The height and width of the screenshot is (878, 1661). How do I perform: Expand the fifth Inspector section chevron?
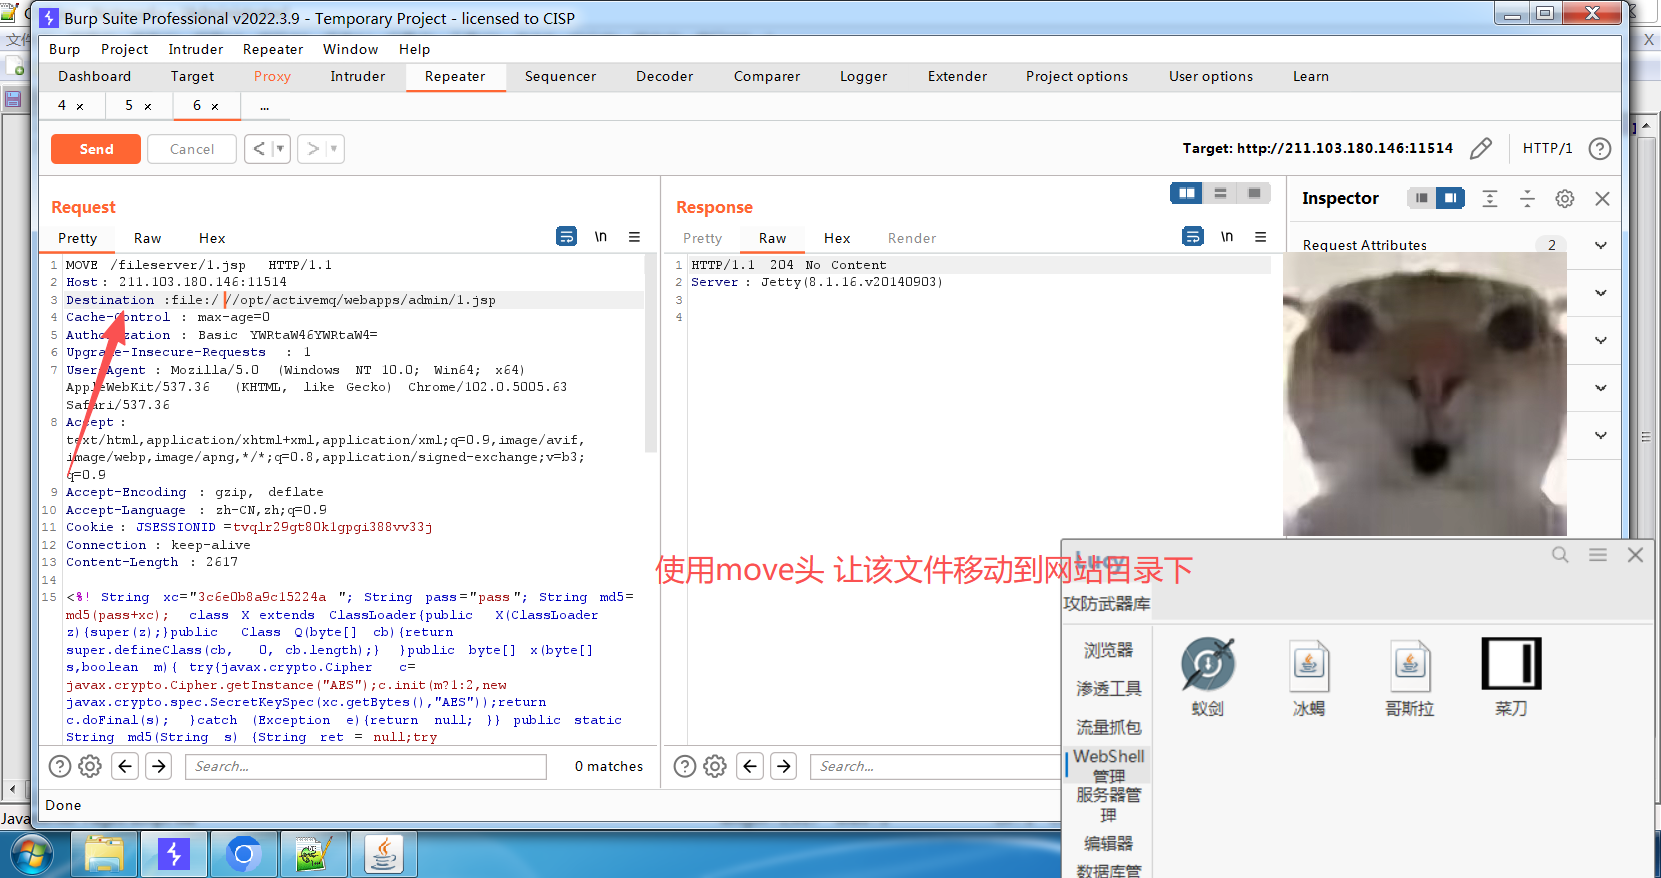[1600, 435]
